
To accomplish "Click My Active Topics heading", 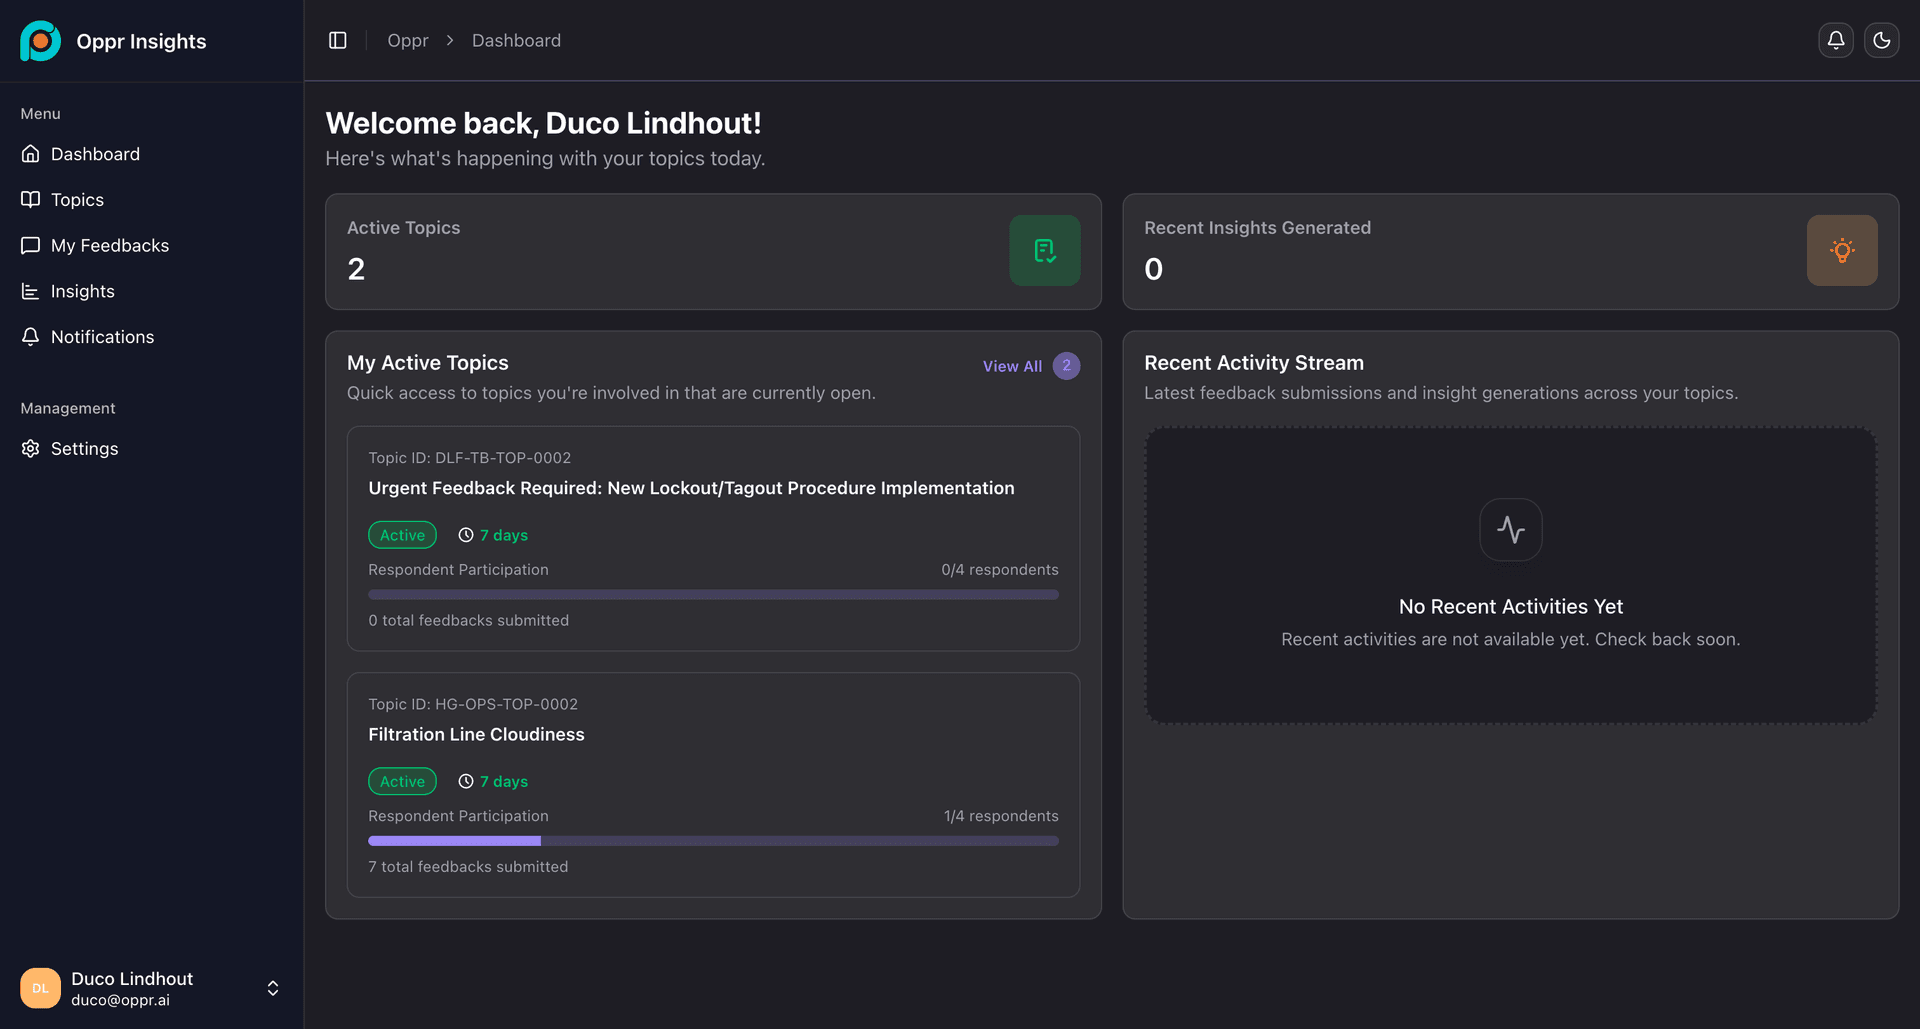I will [x=427, y=363].
